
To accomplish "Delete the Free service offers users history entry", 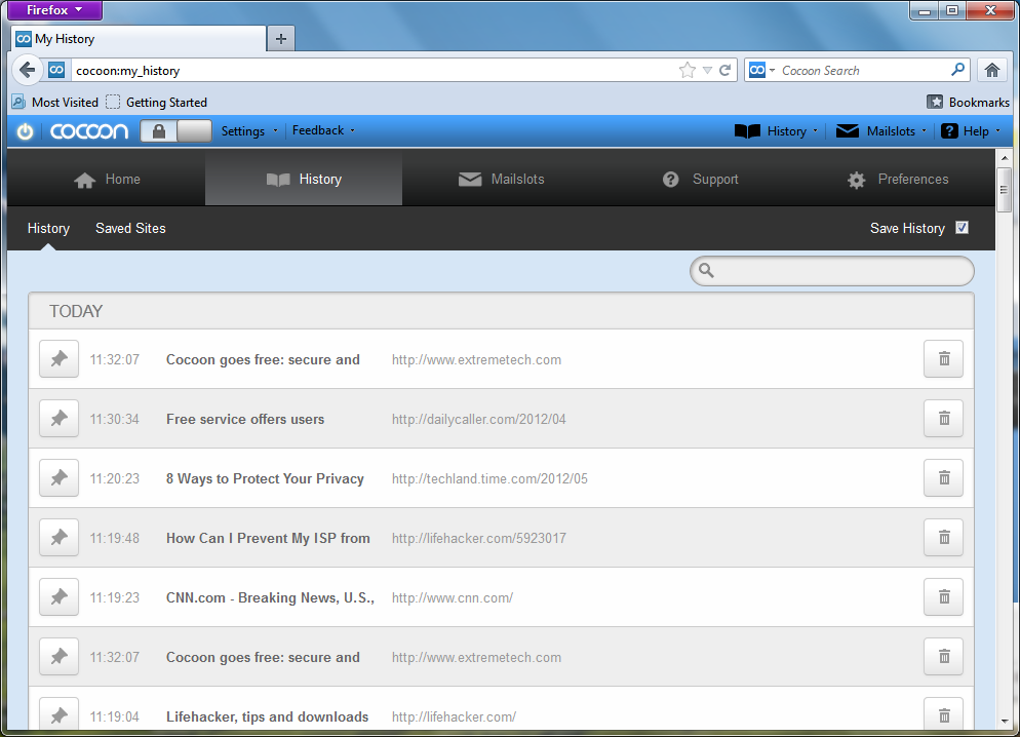I will 943,418.
